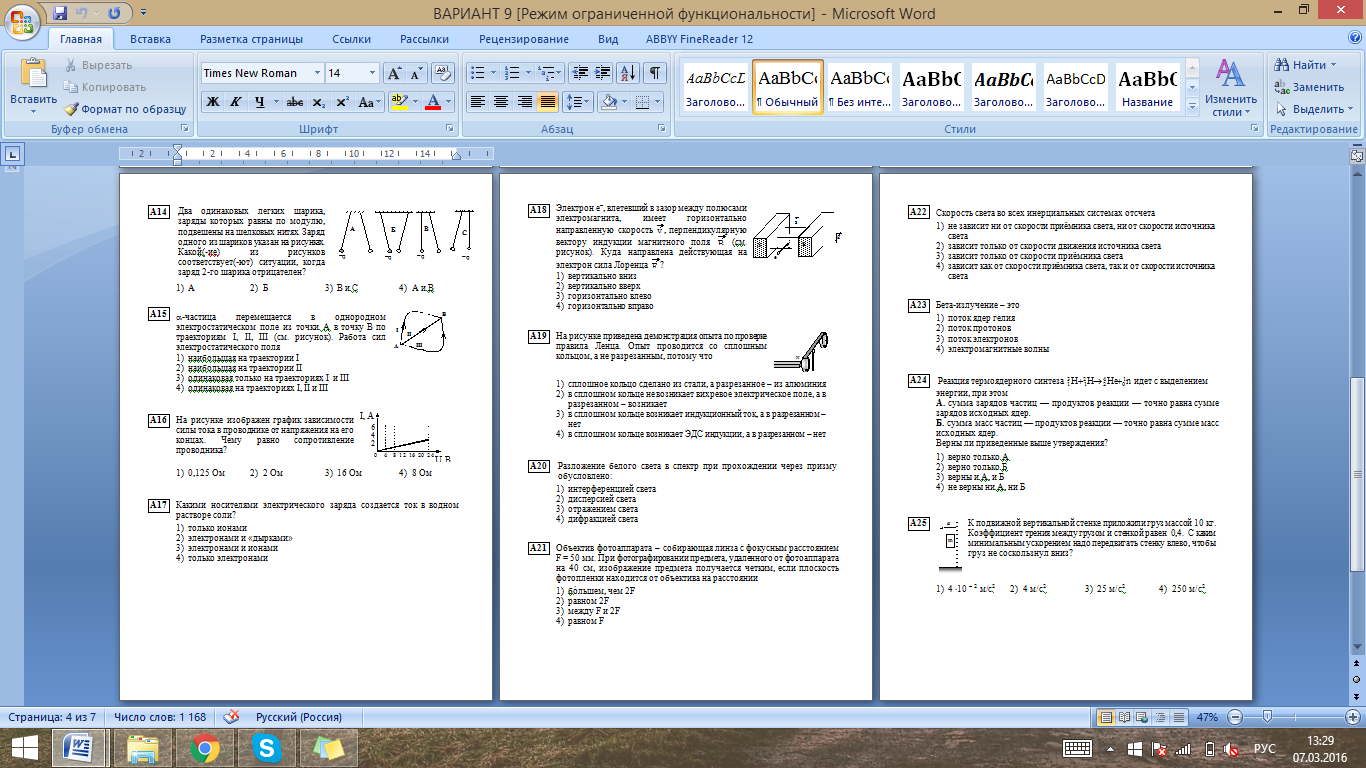1366x768 pixels.
Task: Click word count Число слов: 1 168
Action: tap(160, 717)
